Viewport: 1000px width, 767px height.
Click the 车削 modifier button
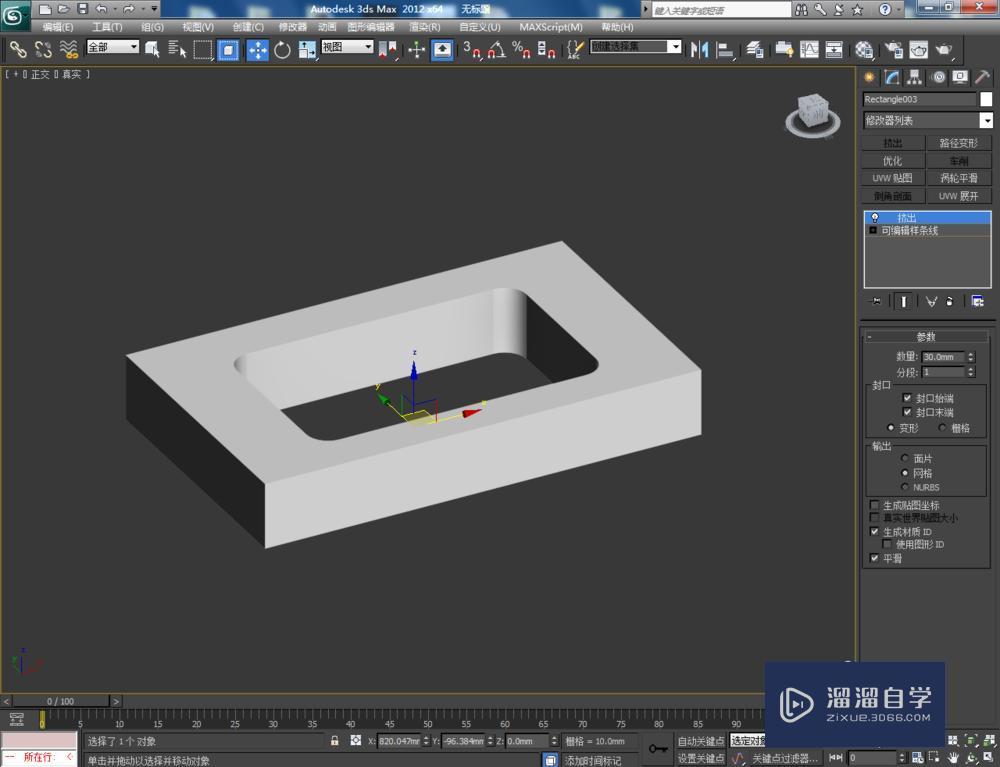[960, 160]
